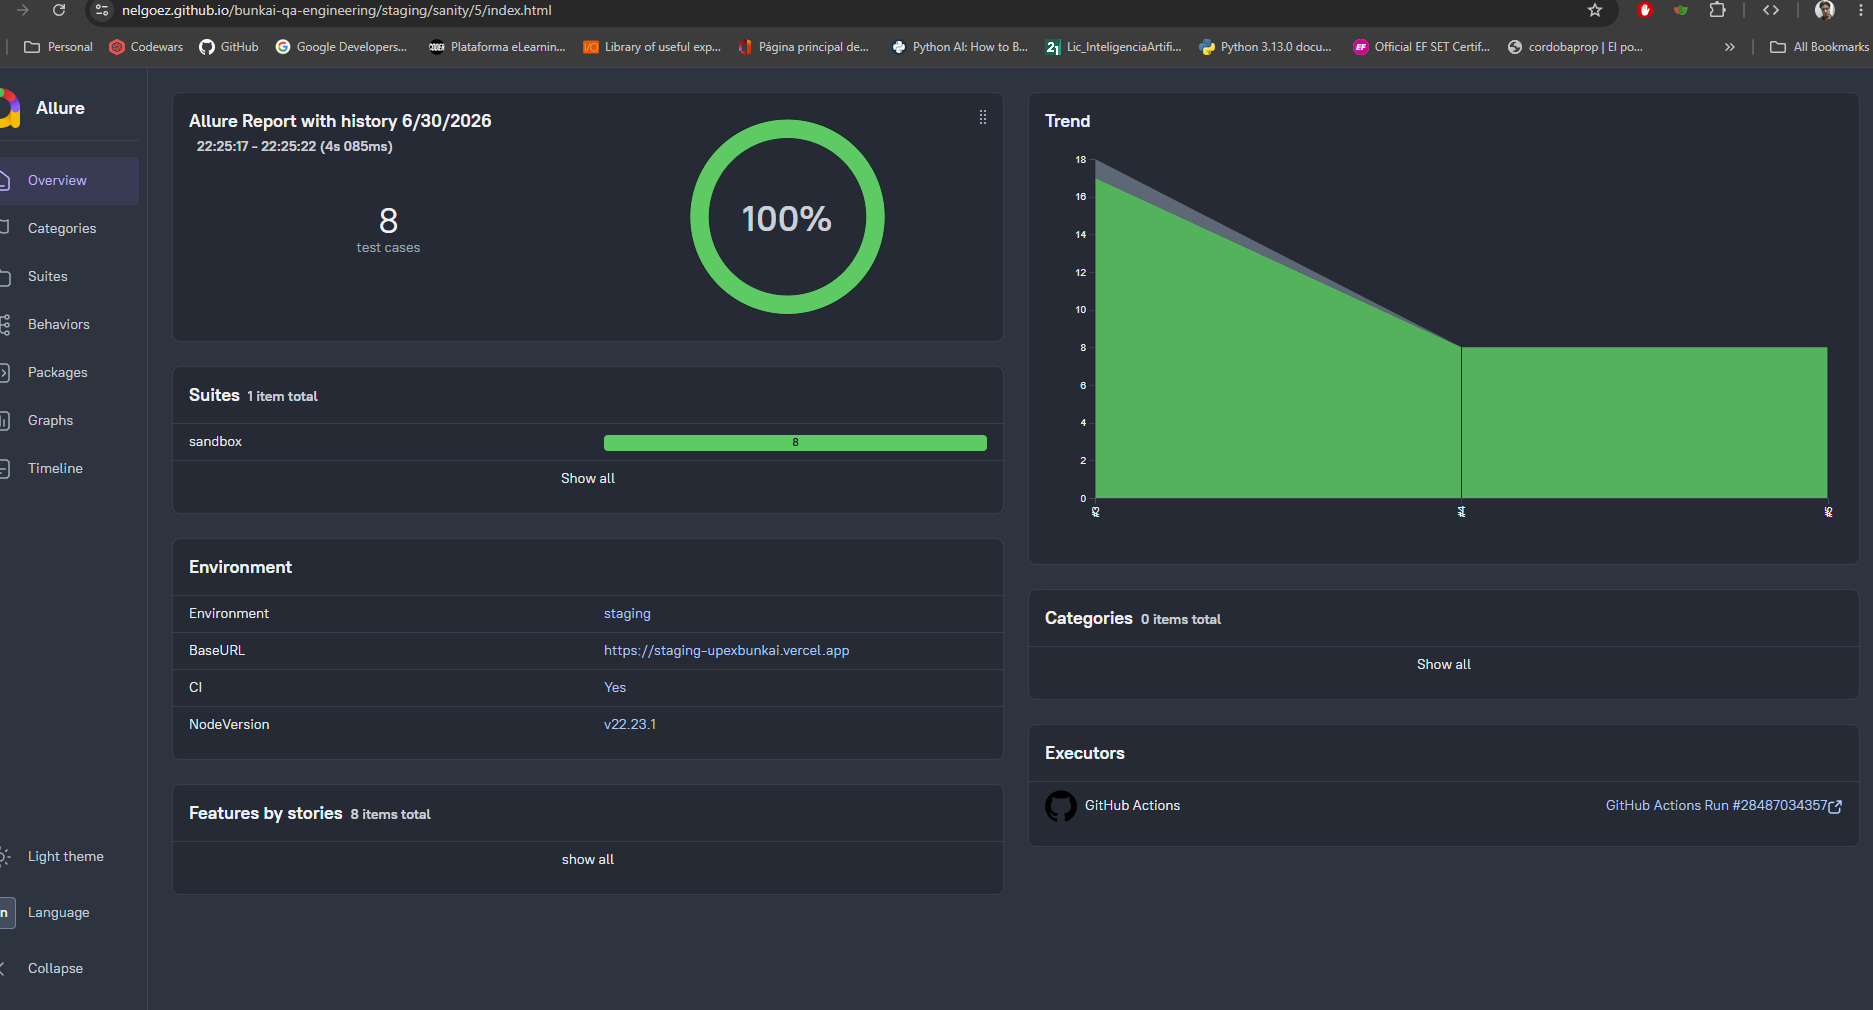1873x1010 pixels.
Task: Click the sandbox suite green progress bar
Action: coord(795,443)
